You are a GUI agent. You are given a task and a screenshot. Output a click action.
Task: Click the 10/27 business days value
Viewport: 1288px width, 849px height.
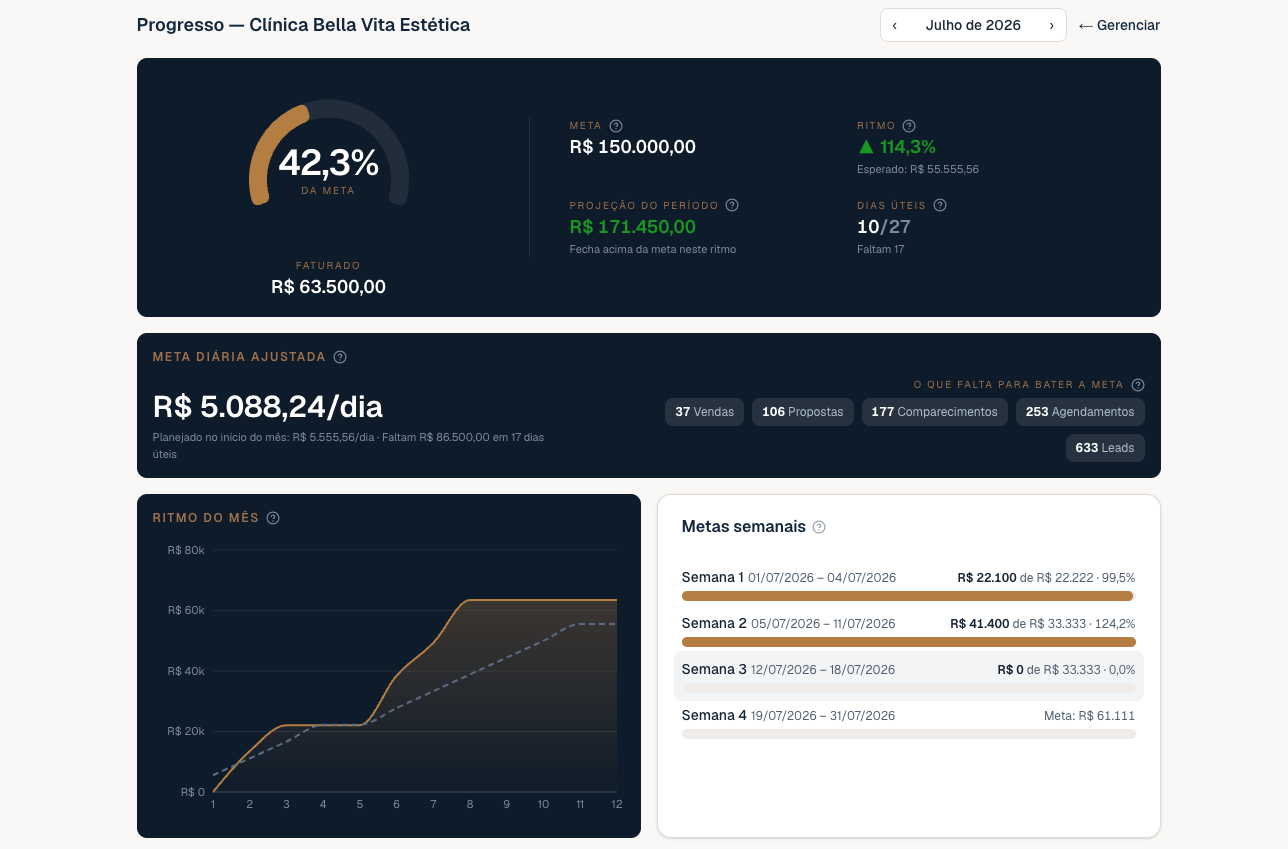884,227
